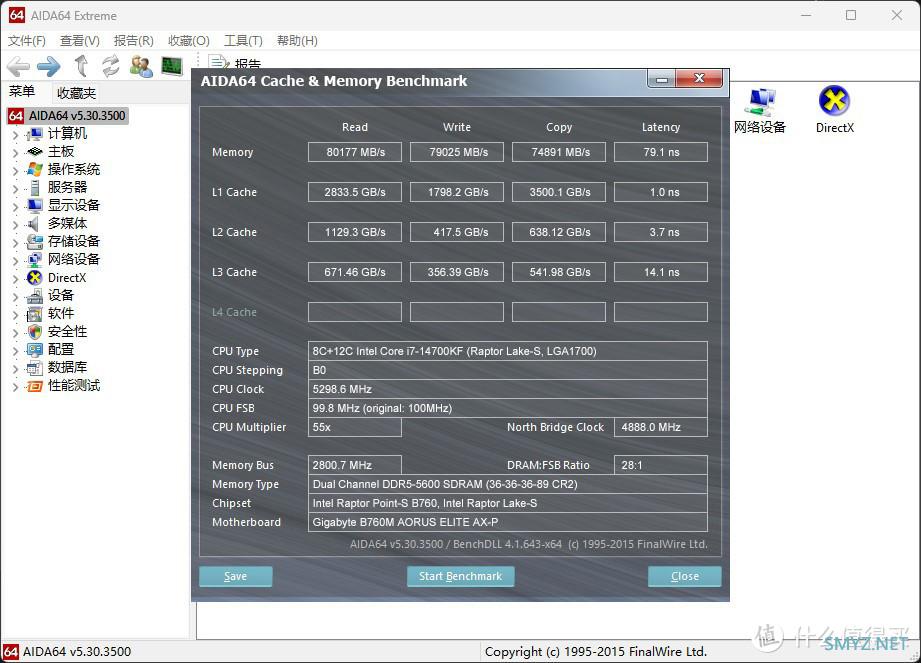Image resolution: width=921 pixels, height=663 pixels.
Task: Expand the 操作系统 tree node
Action: 15,170
